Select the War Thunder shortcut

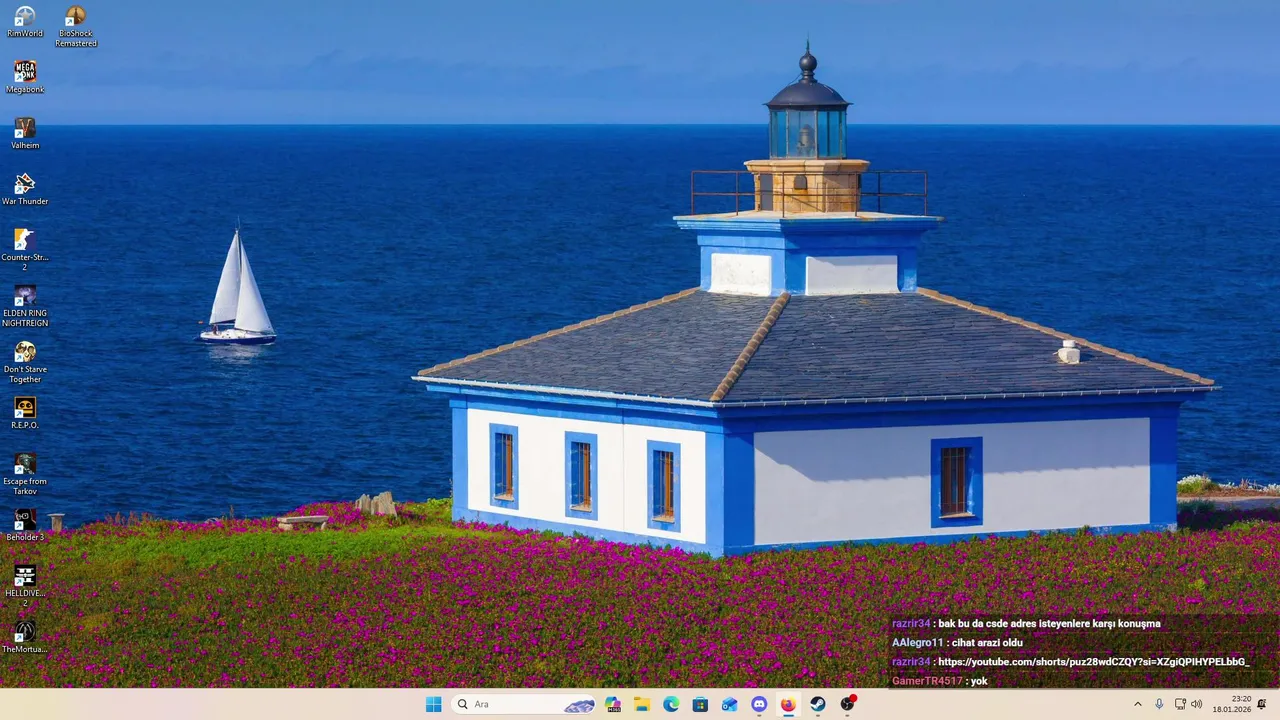click(x=25, y=190)
